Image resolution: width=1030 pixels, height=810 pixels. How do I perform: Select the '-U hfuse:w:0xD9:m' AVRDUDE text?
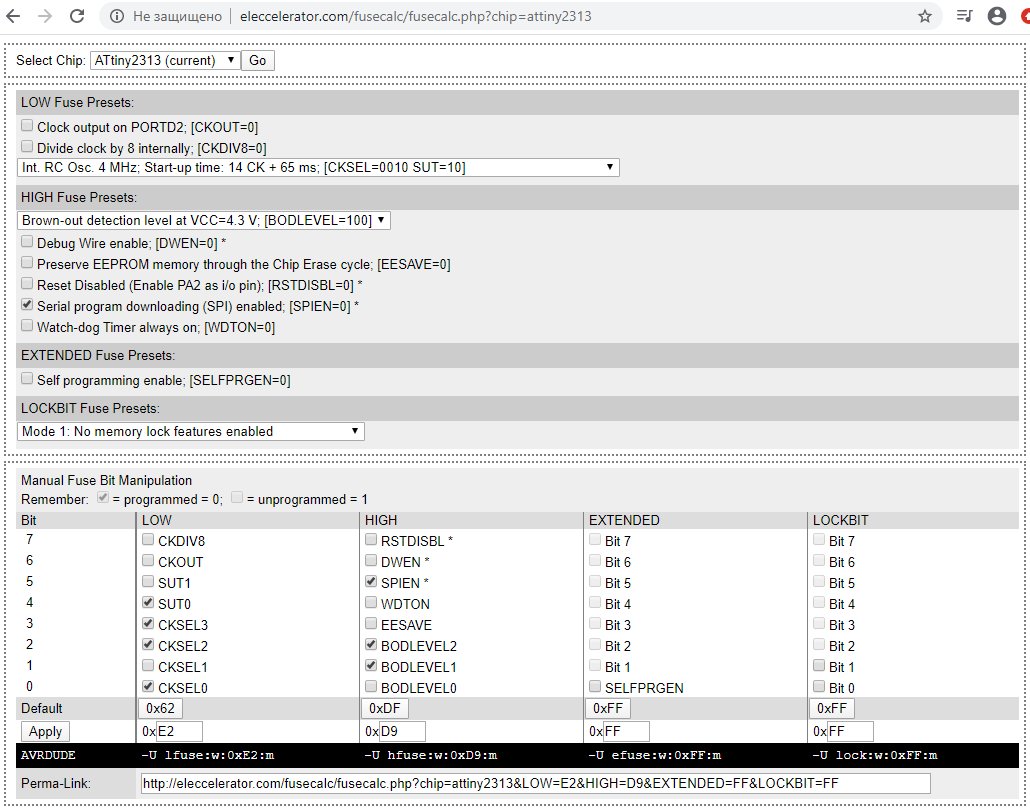431,755
